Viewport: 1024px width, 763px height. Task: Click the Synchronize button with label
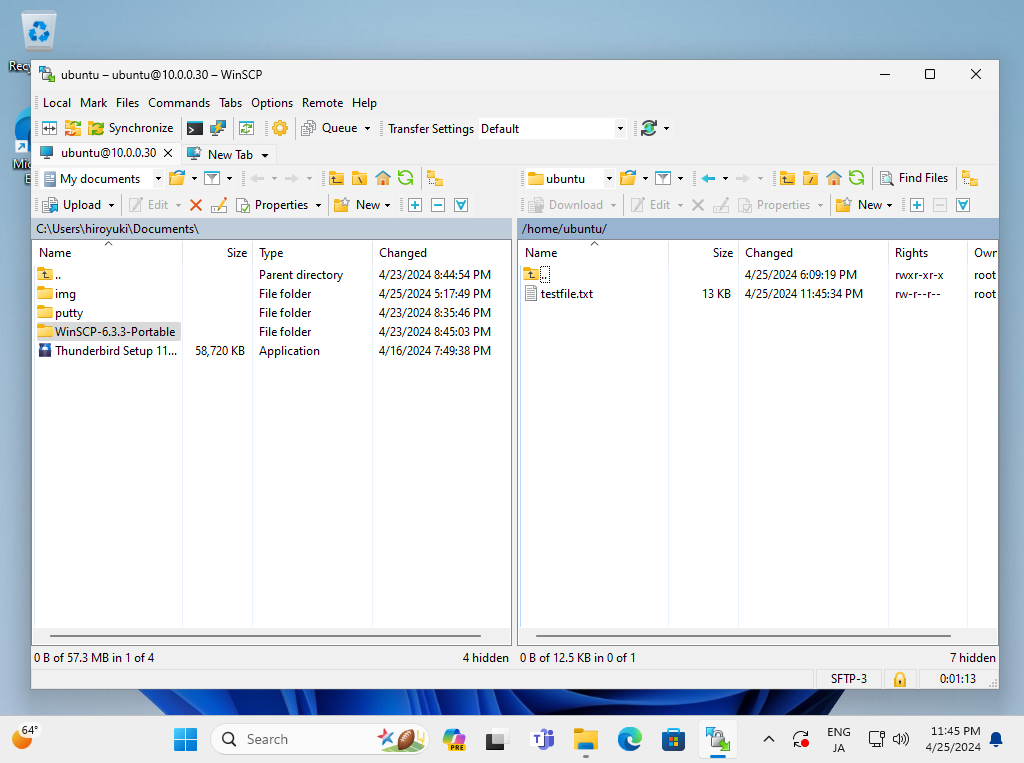(131, 128)
